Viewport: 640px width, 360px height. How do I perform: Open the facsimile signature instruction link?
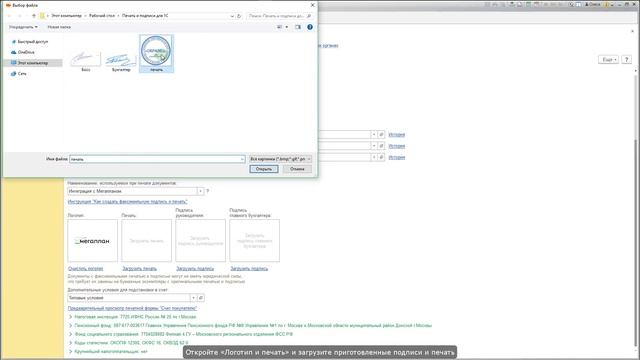coord(128,202)
